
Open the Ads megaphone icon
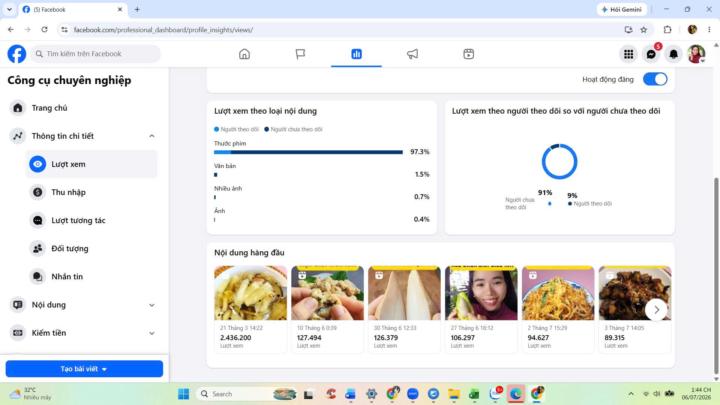412,54
